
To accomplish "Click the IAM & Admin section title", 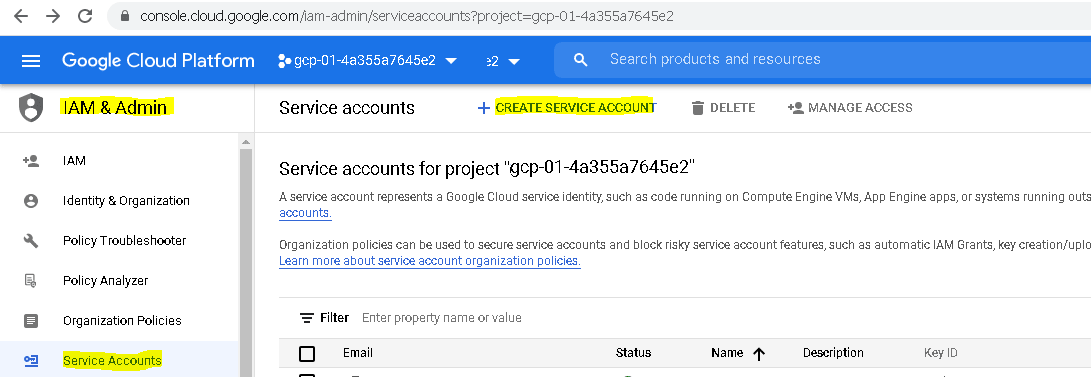I will (x=115, y=107).
